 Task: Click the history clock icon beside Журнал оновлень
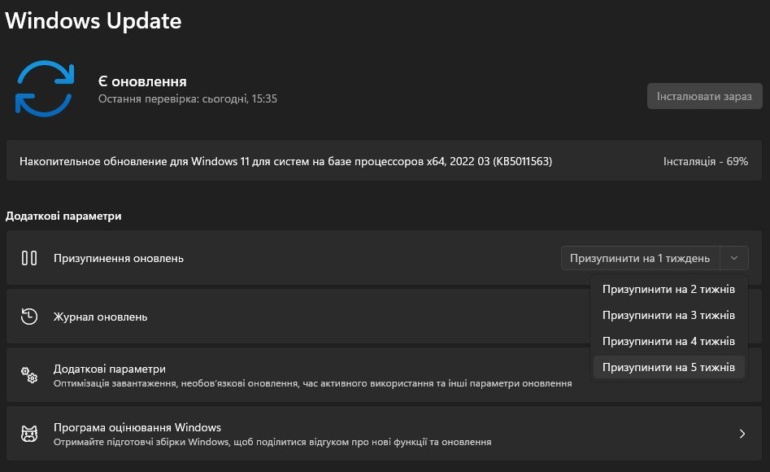(x=29, y=316)
